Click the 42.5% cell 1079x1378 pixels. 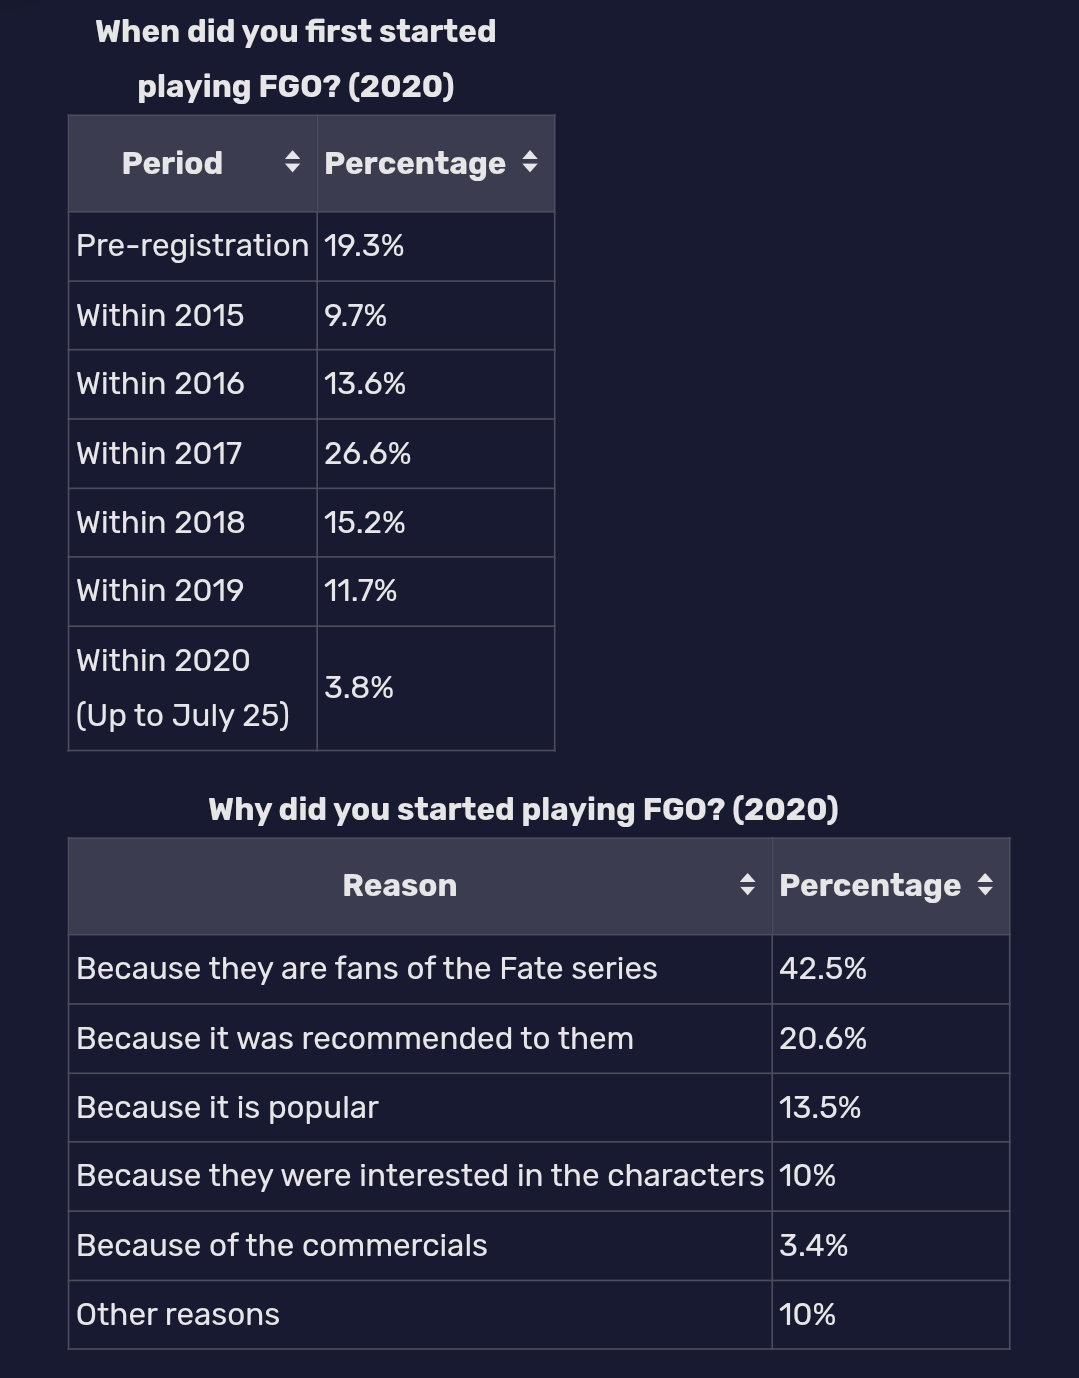(x=891, y=969)
